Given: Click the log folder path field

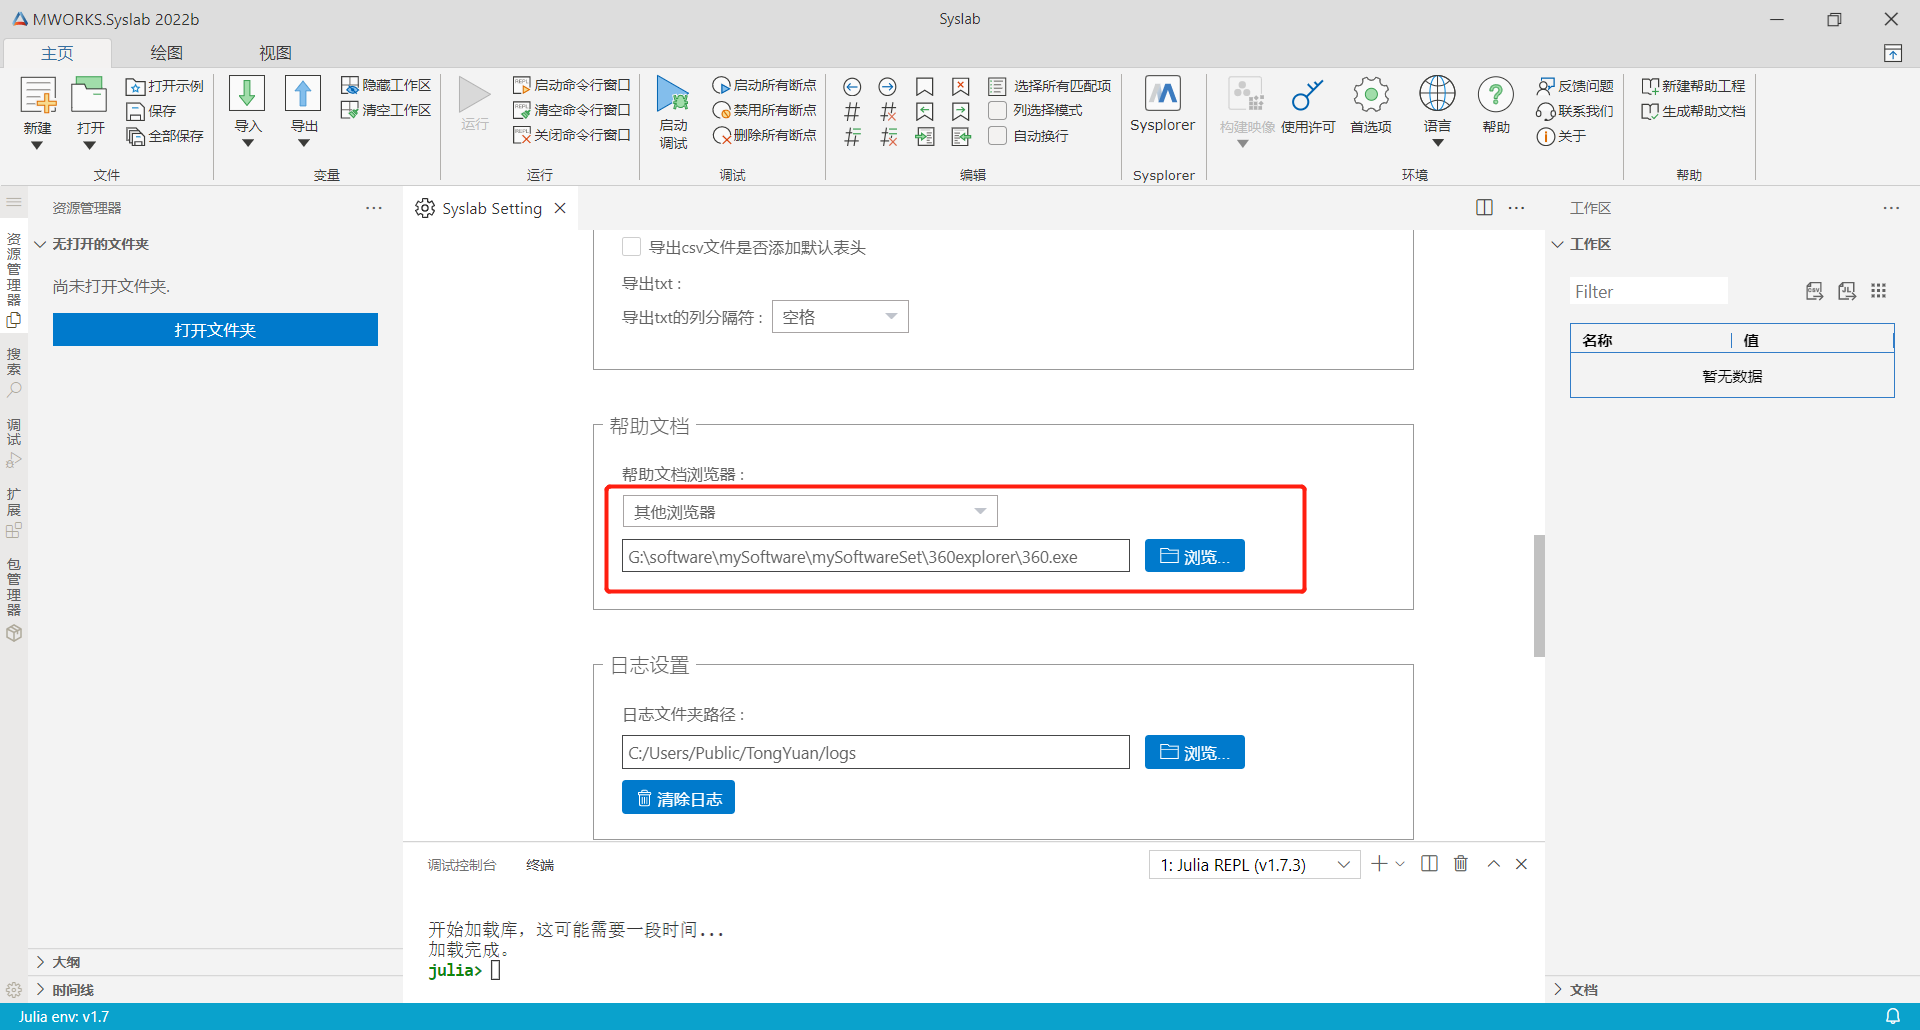Looking at the screenshot, I should tap(876, 752).
